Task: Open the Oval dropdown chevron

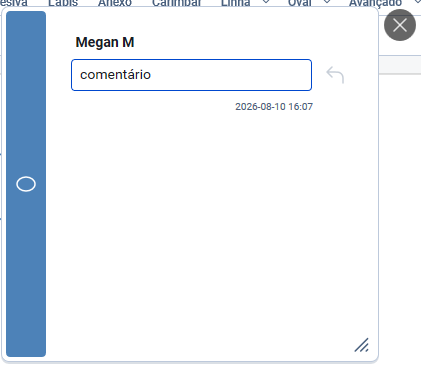Action: [327, 2]
